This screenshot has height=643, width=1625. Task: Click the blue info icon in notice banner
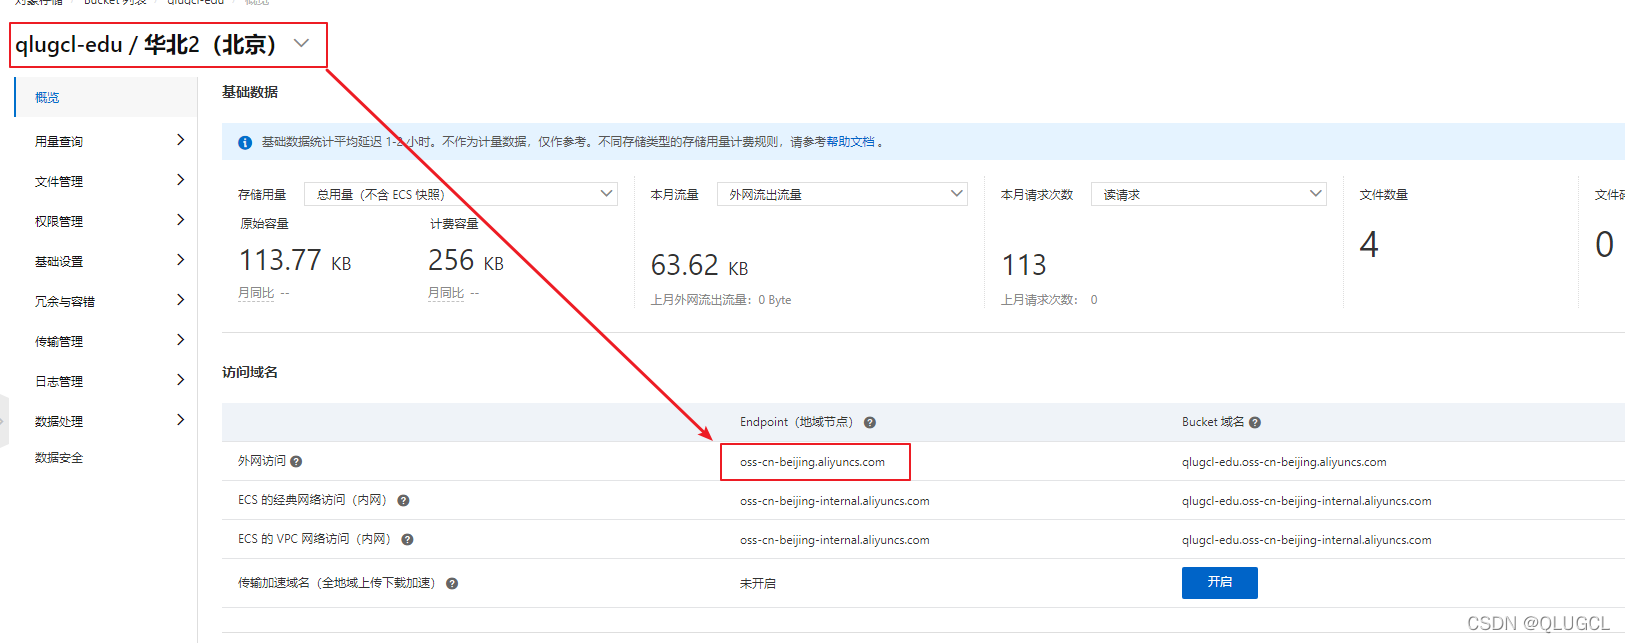pyautogui.click(x=245, y=143)
